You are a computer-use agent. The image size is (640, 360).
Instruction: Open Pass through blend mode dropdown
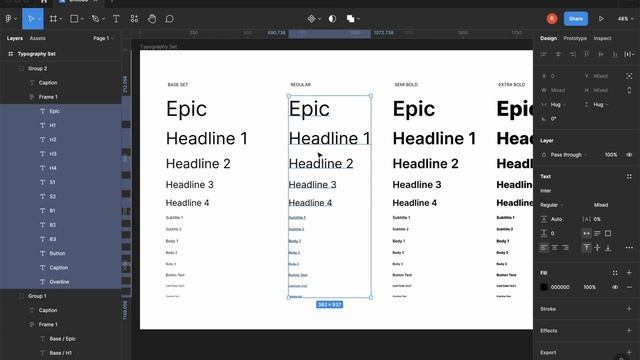(x=569, y=155)
